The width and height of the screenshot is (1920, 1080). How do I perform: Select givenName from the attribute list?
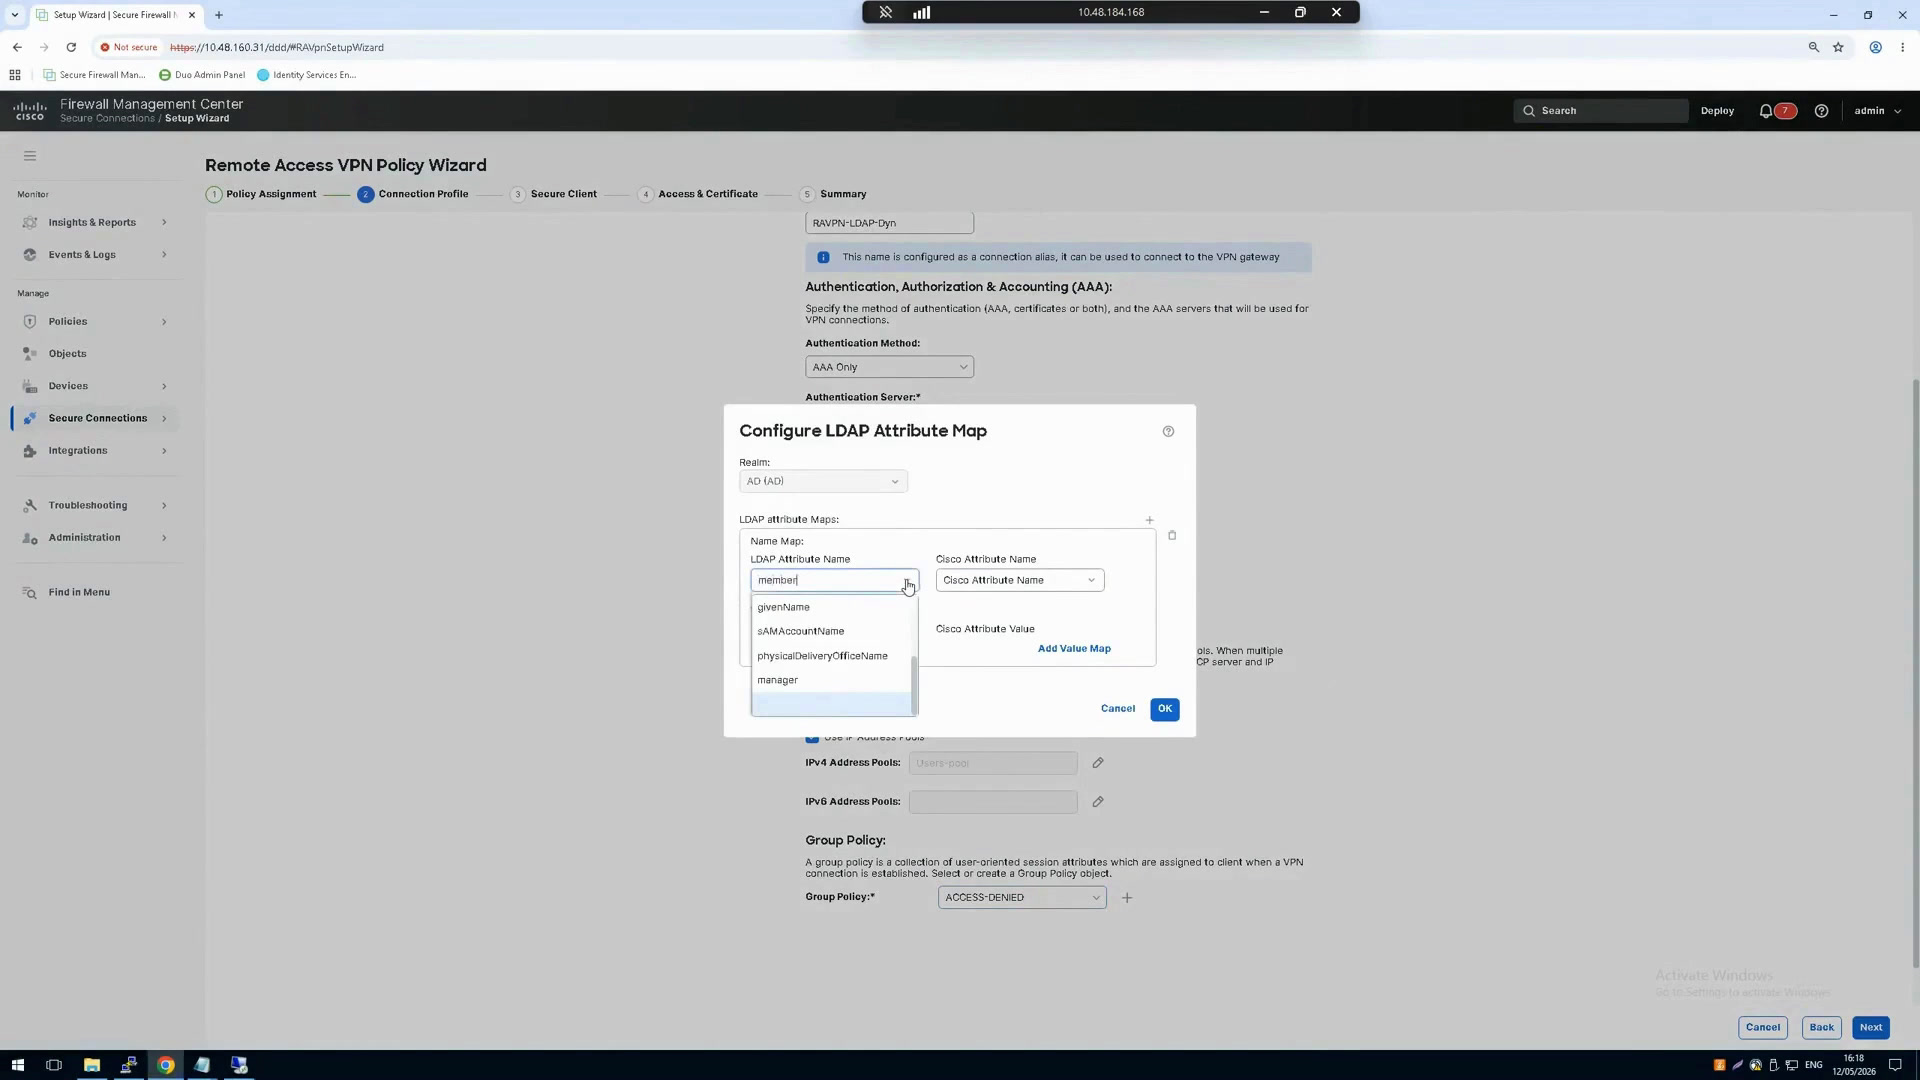click(832, 607)
